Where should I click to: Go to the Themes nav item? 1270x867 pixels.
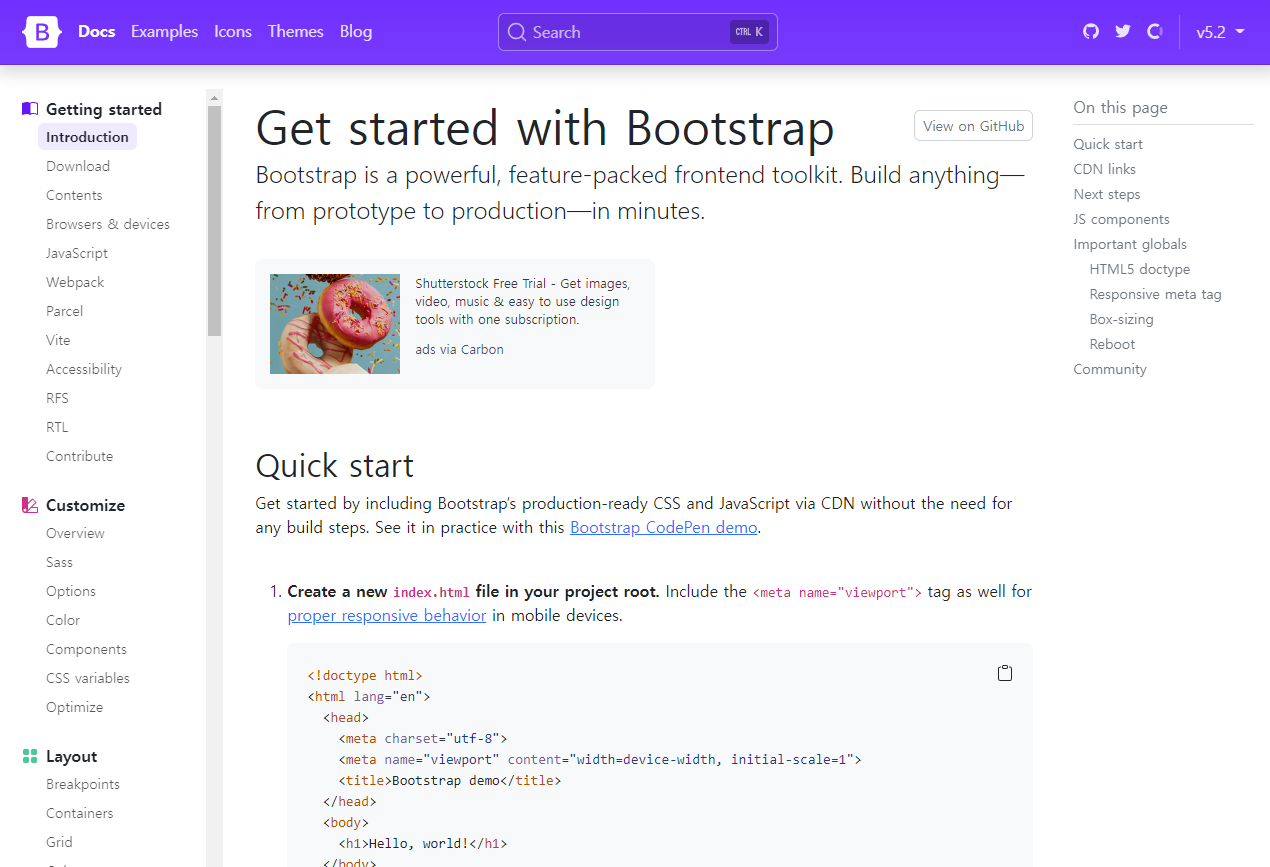(x=296, y=32)
